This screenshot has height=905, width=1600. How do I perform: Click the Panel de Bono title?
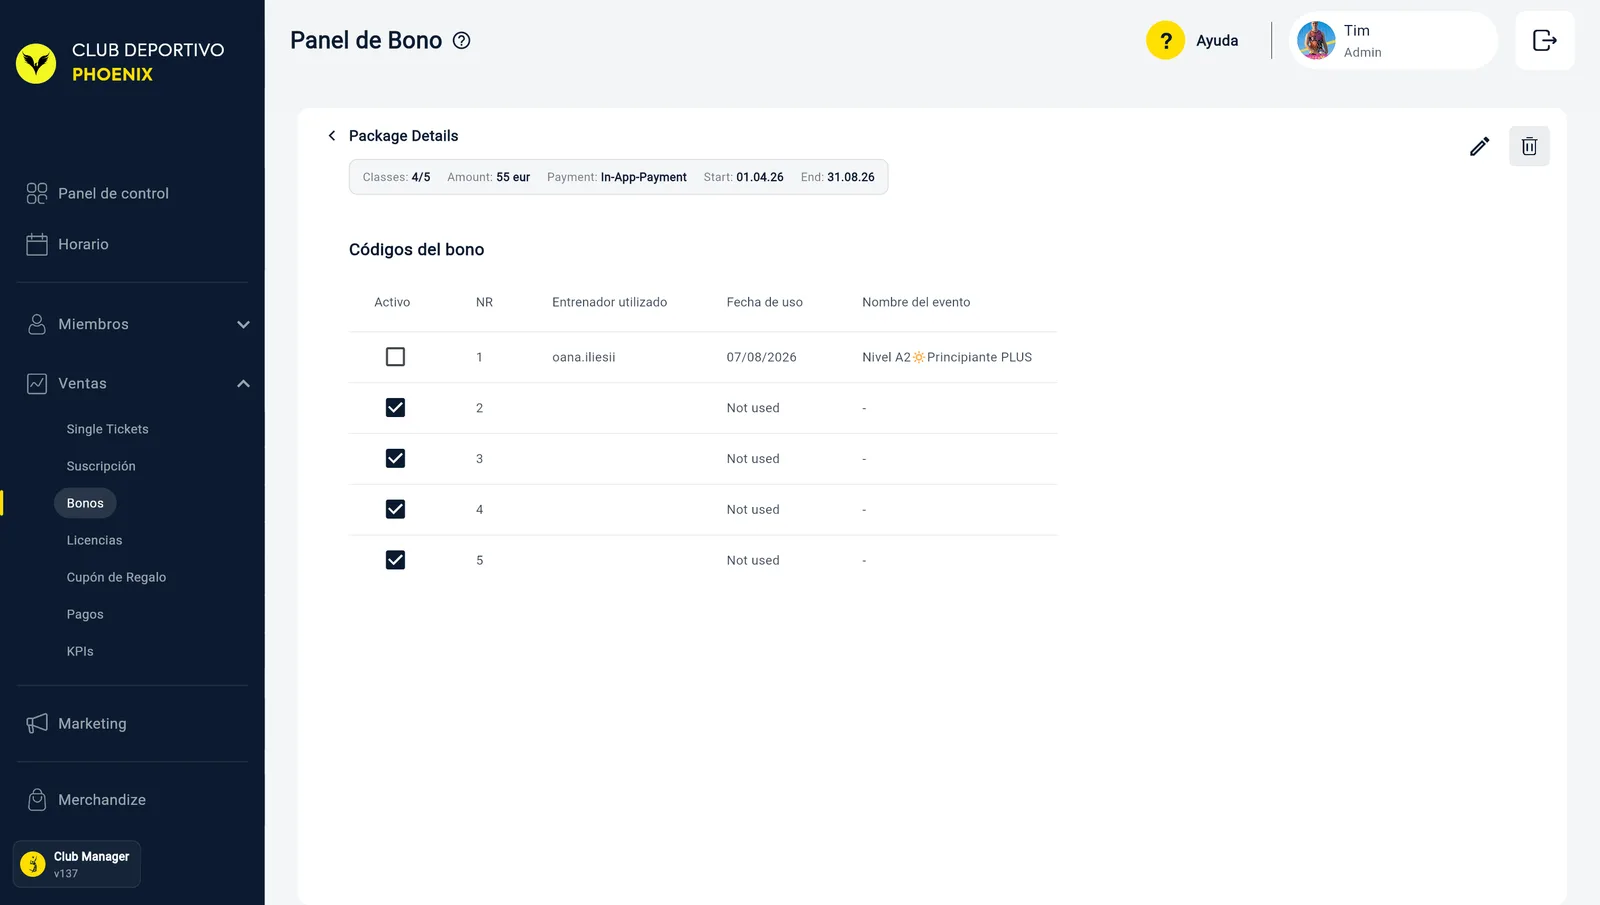[x=366, y=41]
